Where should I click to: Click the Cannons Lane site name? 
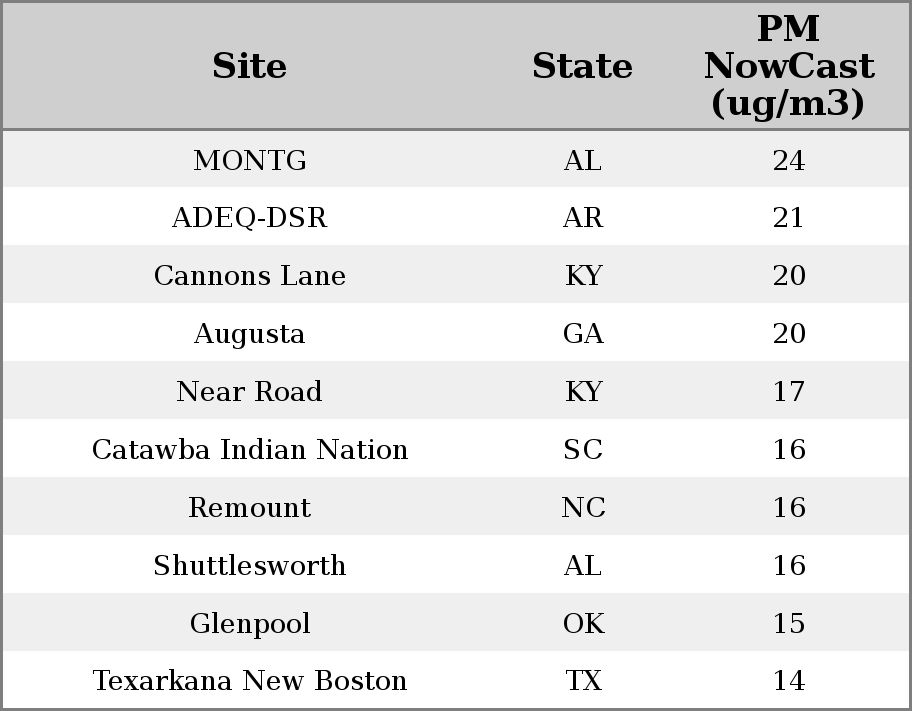click(x=250, y=276)
